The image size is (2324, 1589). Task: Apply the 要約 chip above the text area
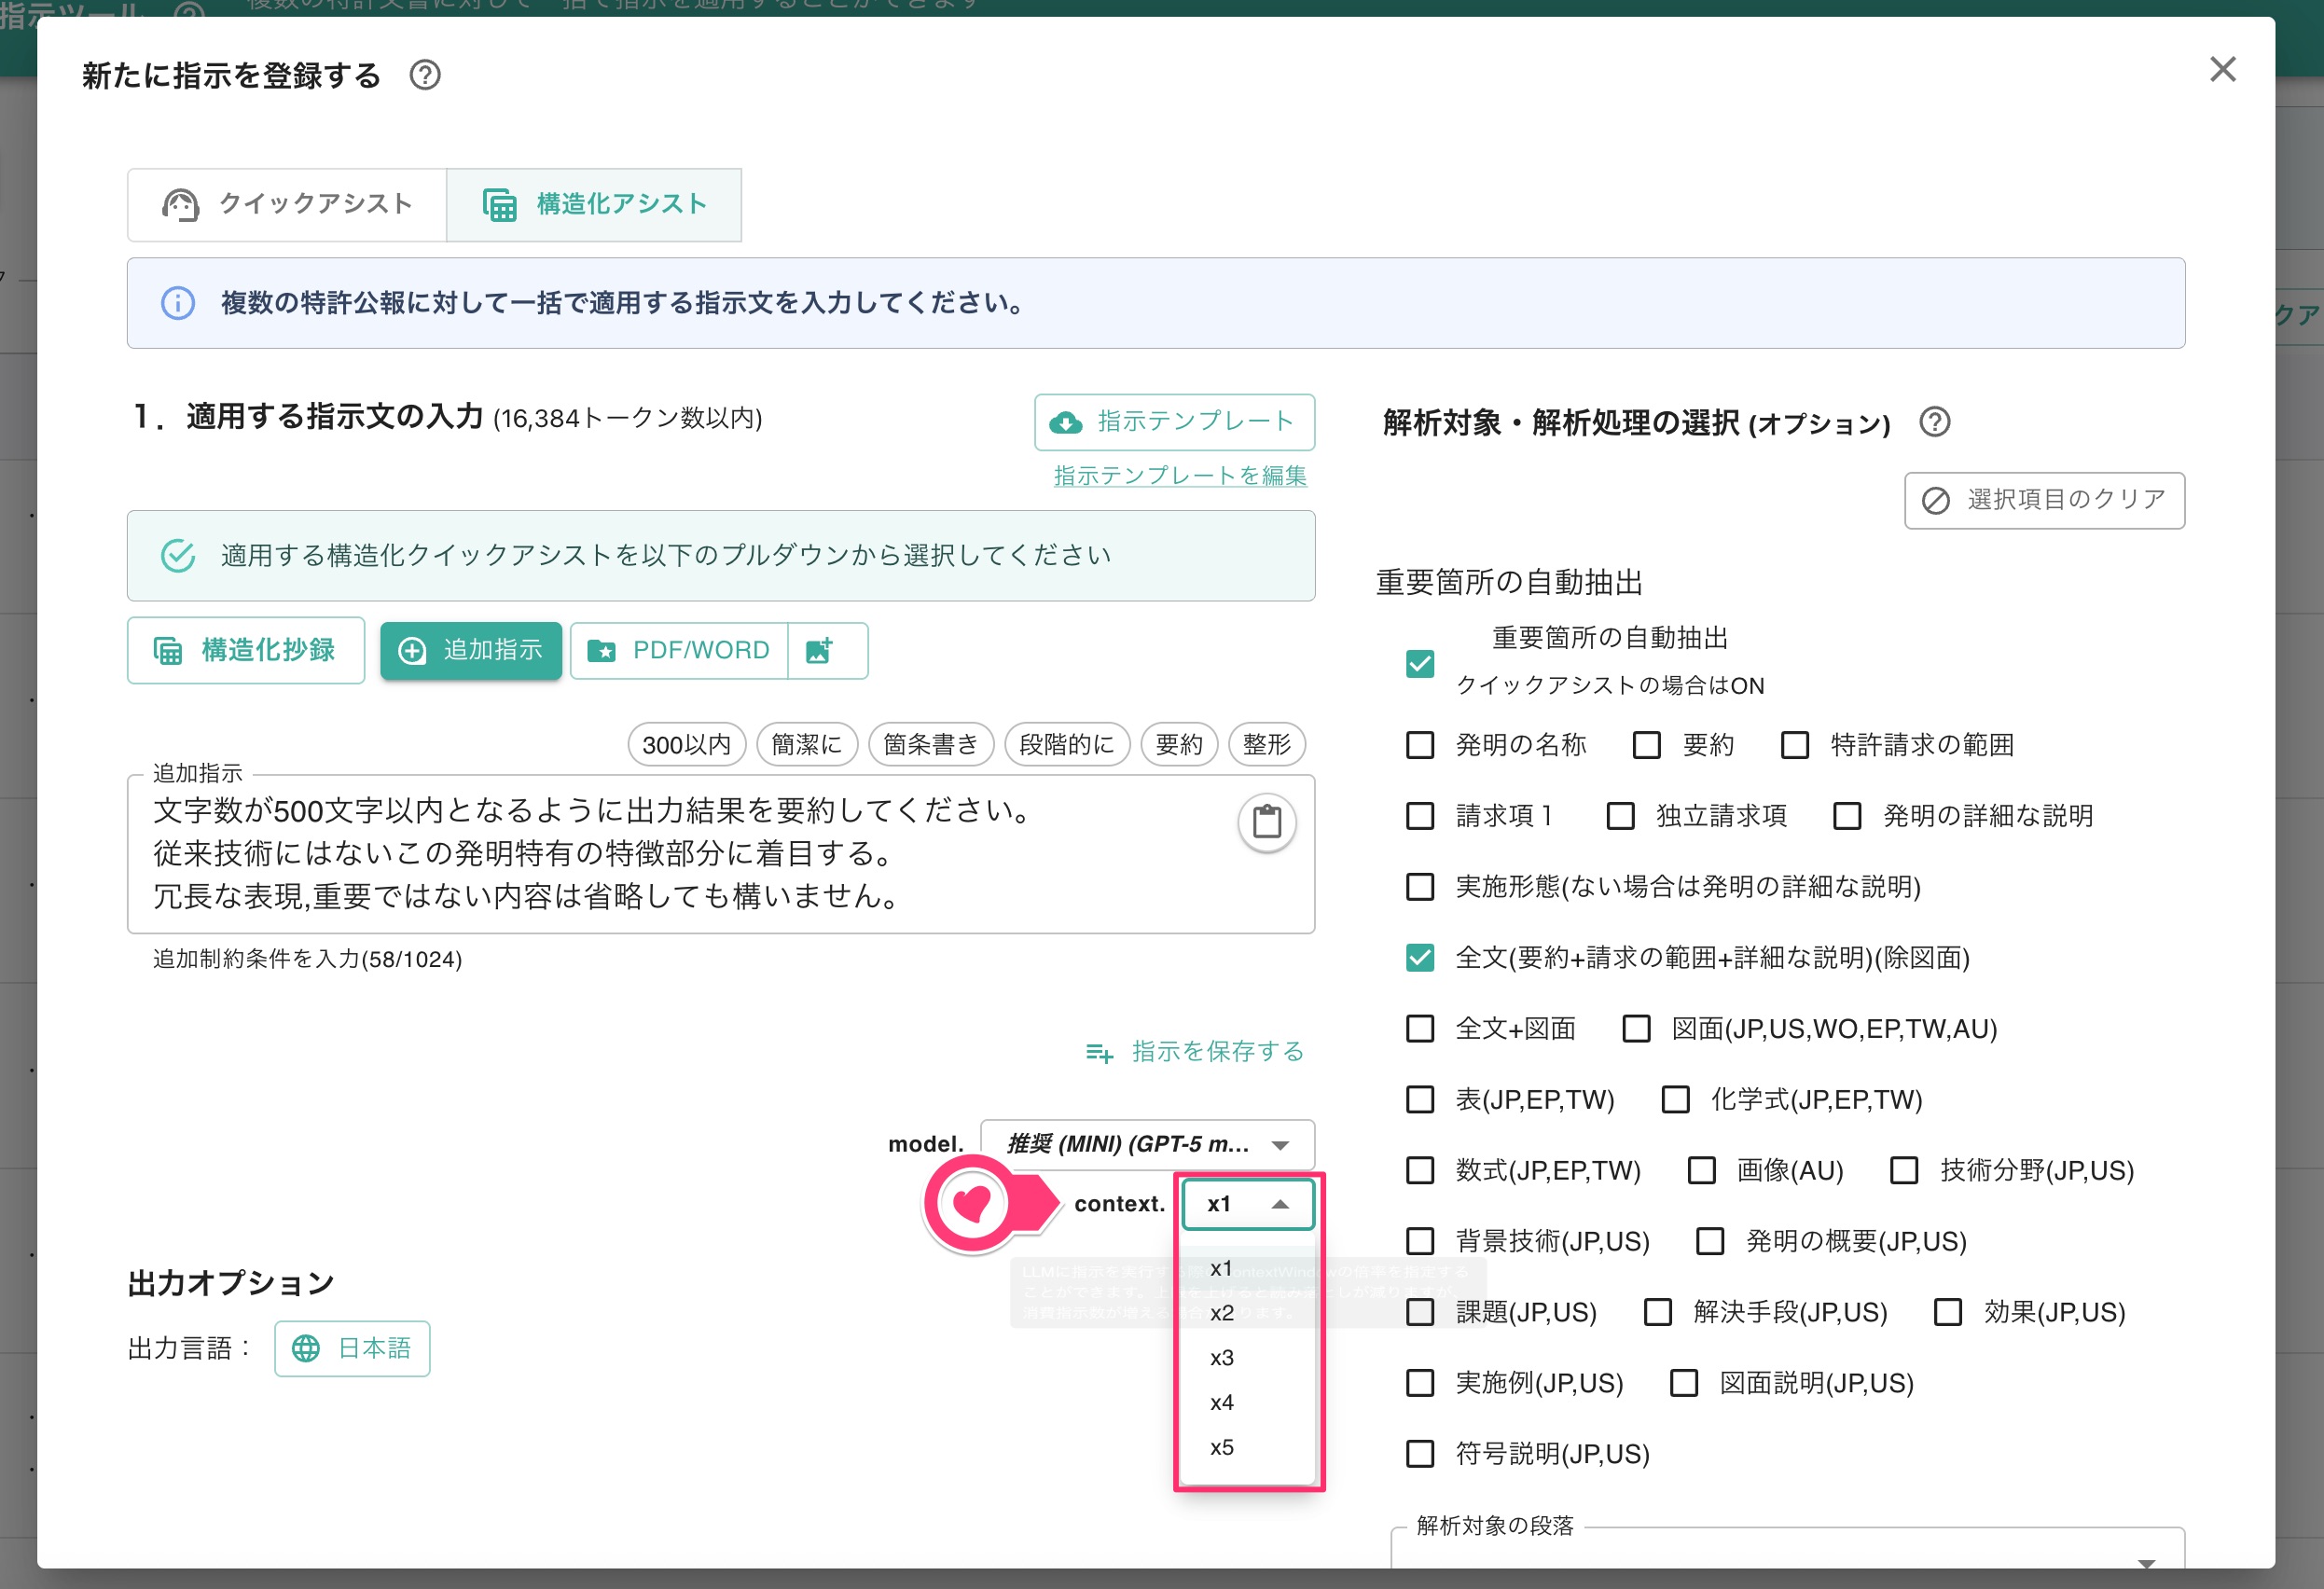[1179, 745]
